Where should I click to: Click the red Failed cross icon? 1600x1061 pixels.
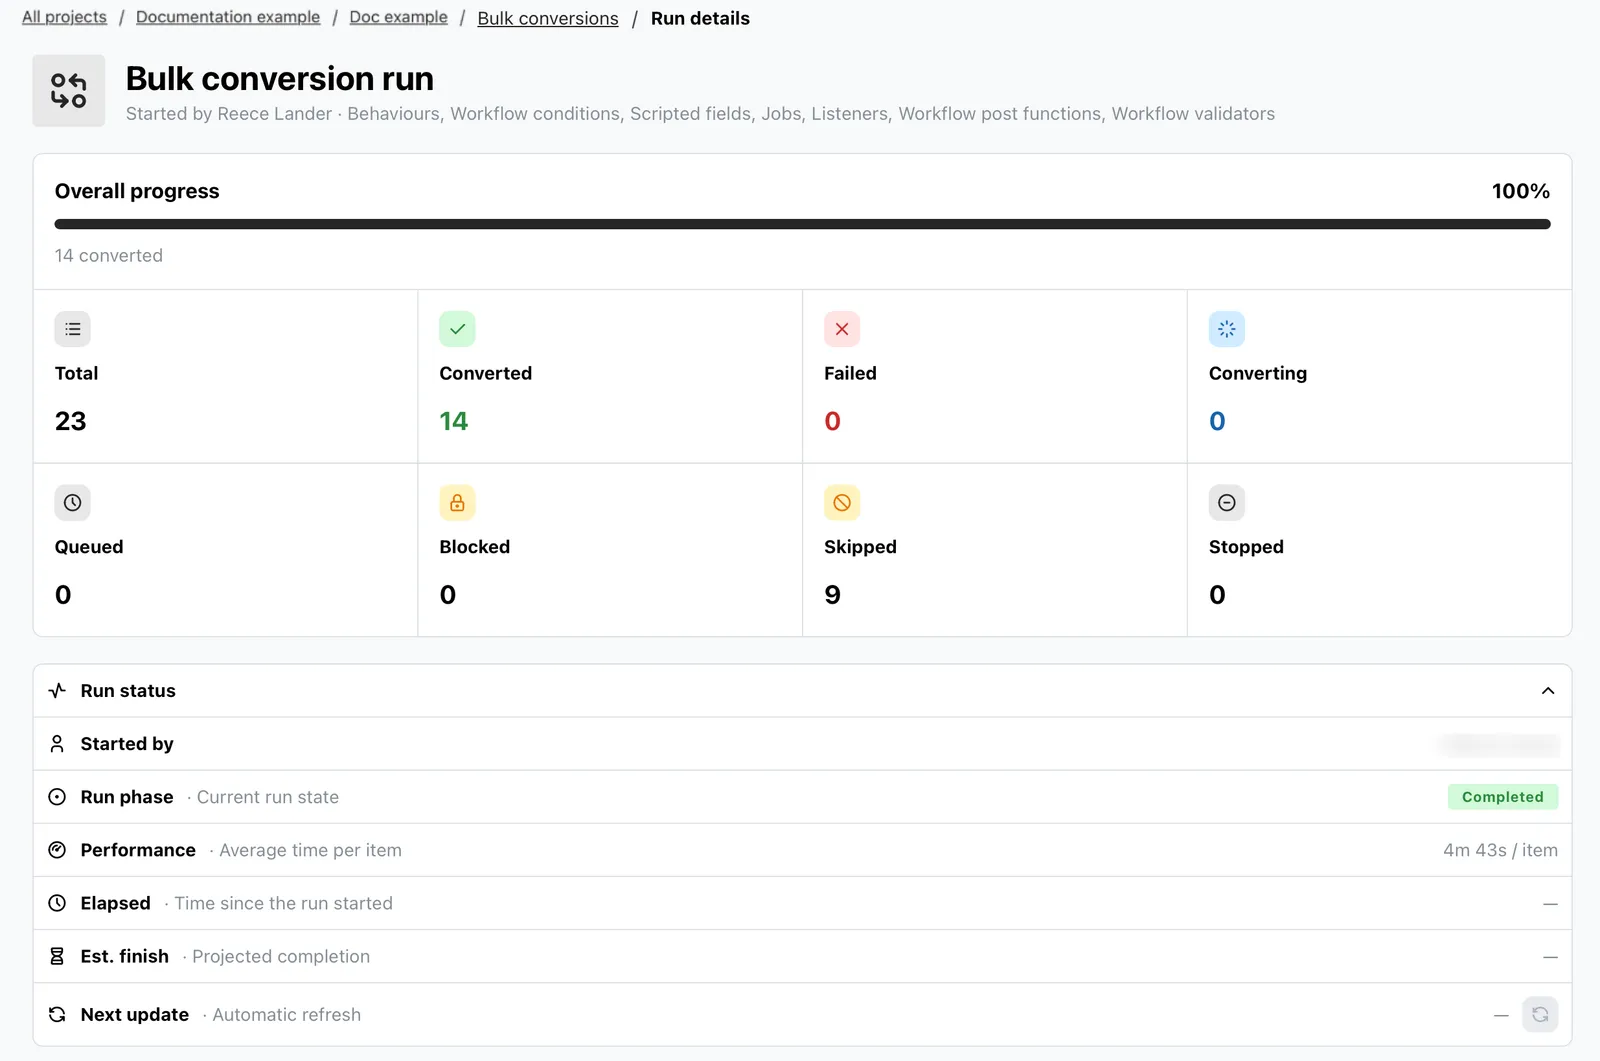point(842,329)
